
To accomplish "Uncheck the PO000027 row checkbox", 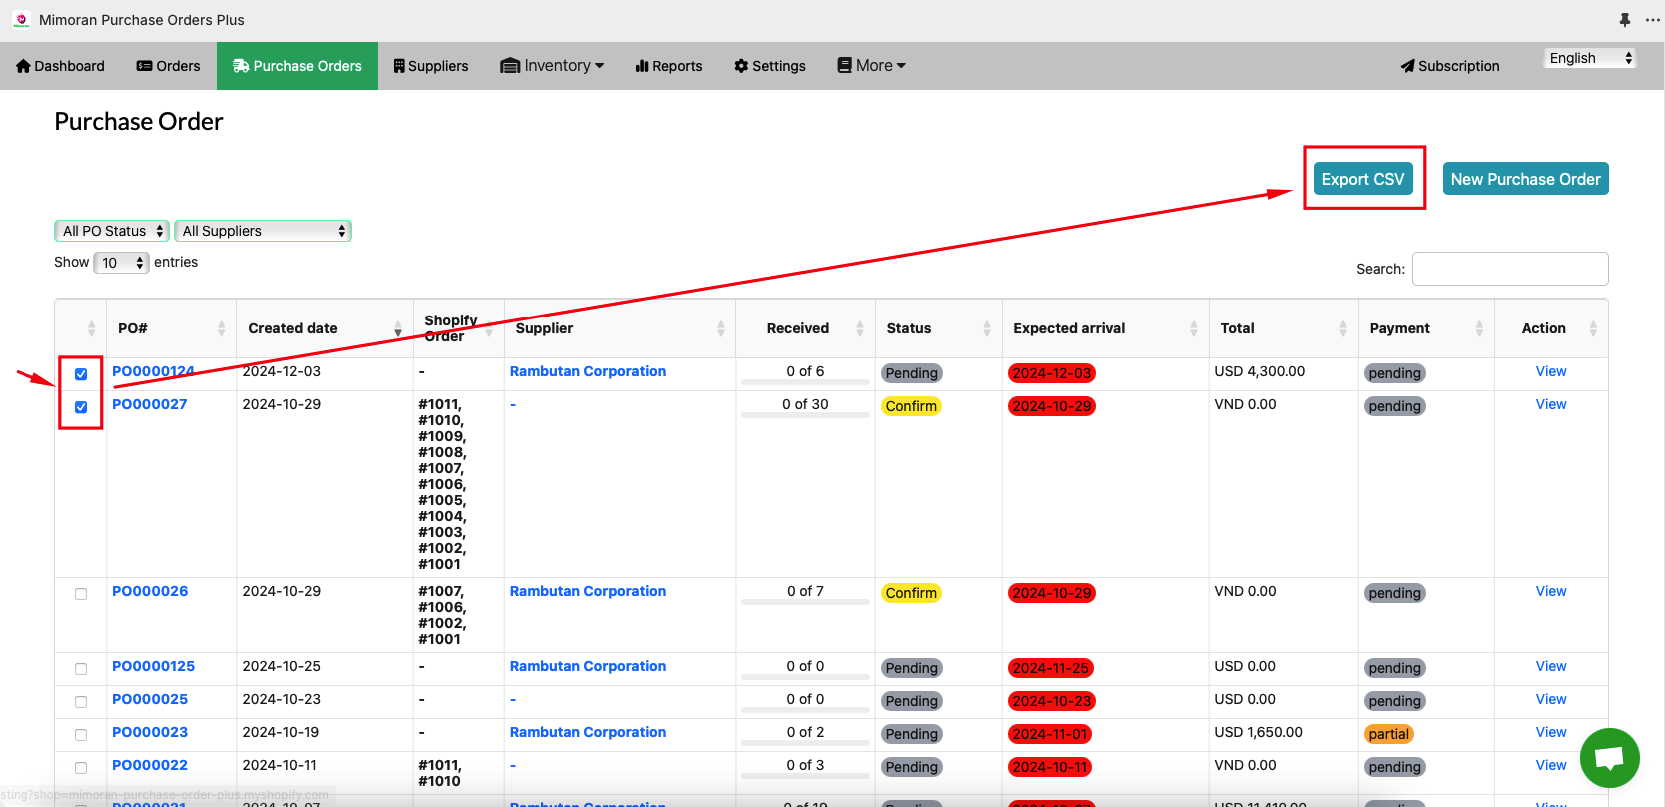I will tap(81, 407).
